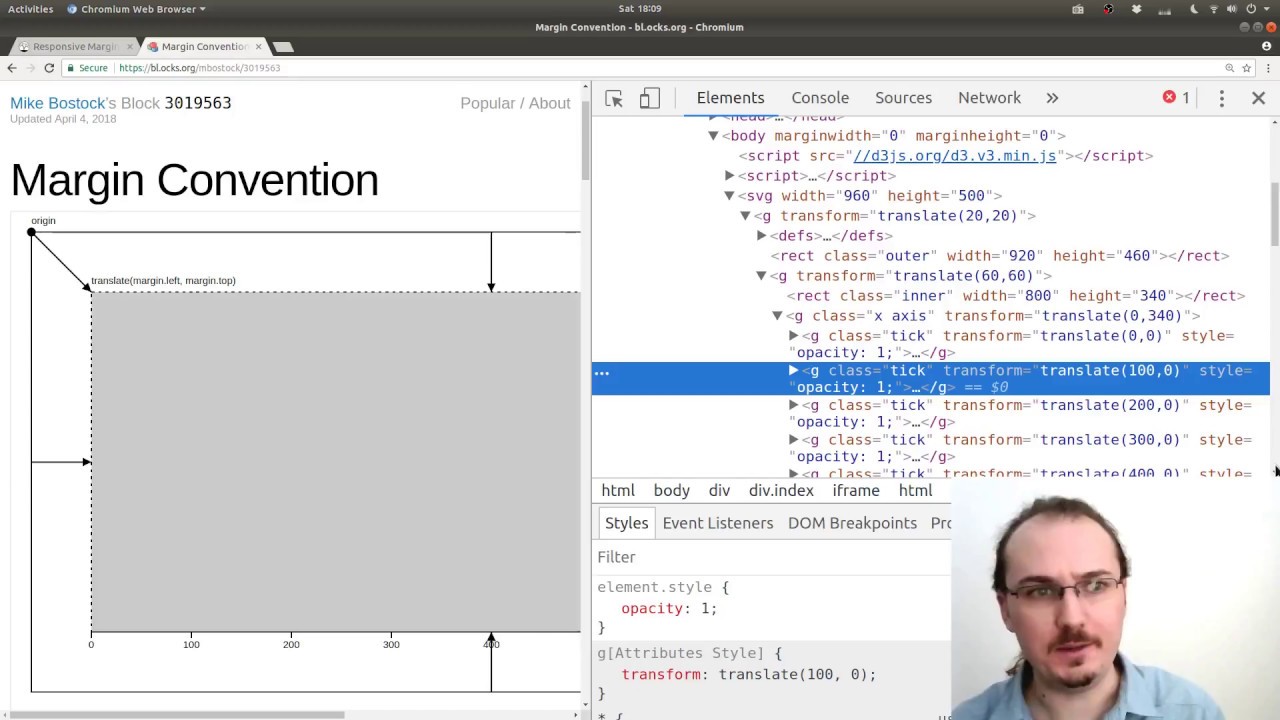This screenshot has height=720, width=1280.
Task: Close the DevTools panel
Action: coord(1258,98)
